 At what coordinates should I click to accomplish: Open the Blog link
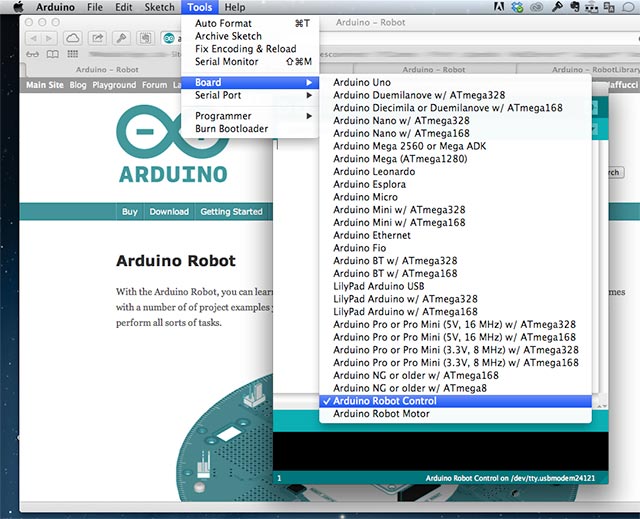(x=78, y=85)
